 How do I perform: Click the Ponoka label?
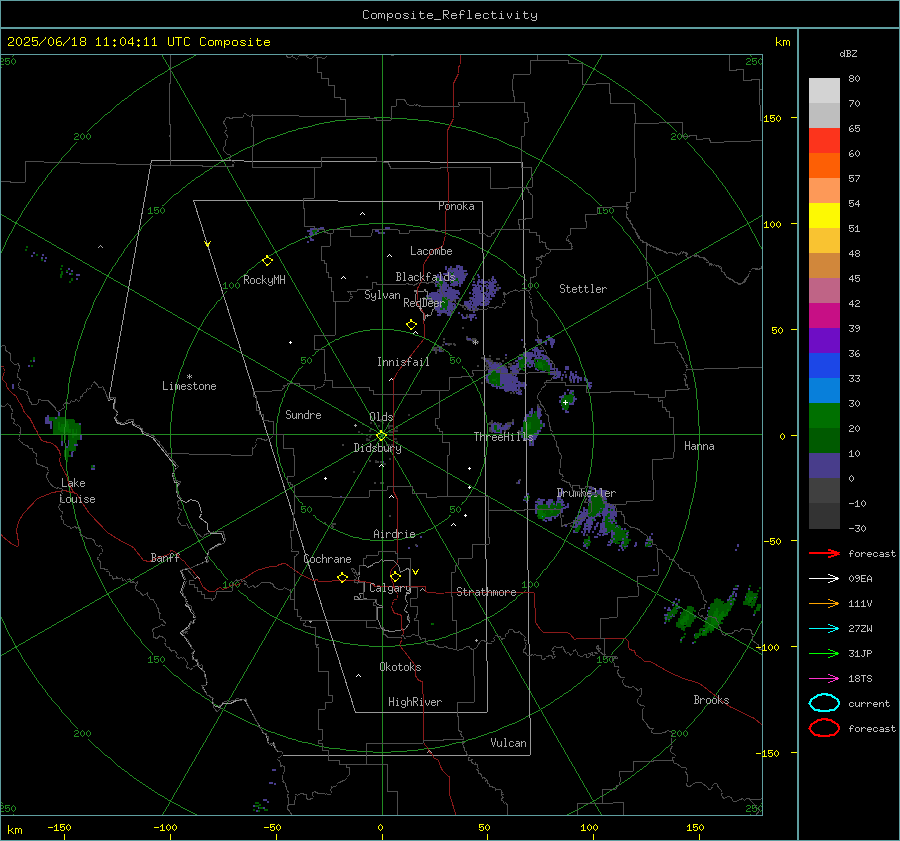pyautogui.click(x=456, y=206)
